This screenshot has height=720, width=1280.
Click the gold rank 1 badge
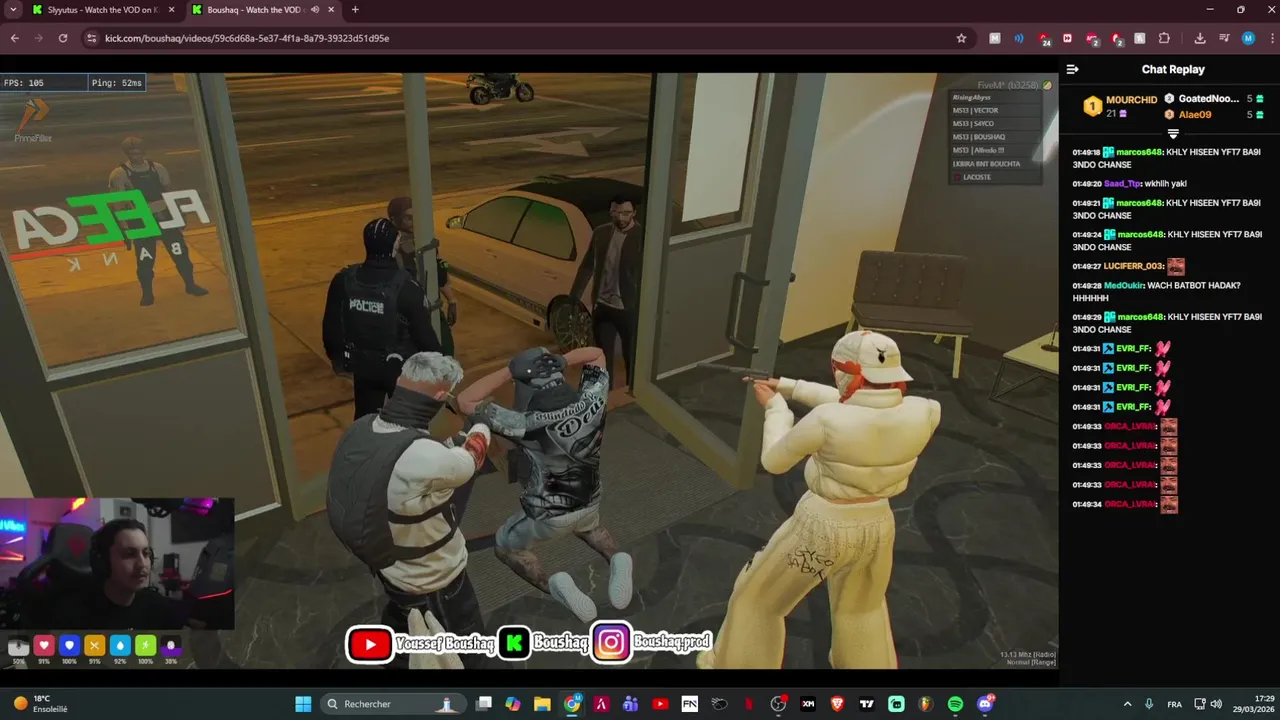click(x=1092, y=106)
